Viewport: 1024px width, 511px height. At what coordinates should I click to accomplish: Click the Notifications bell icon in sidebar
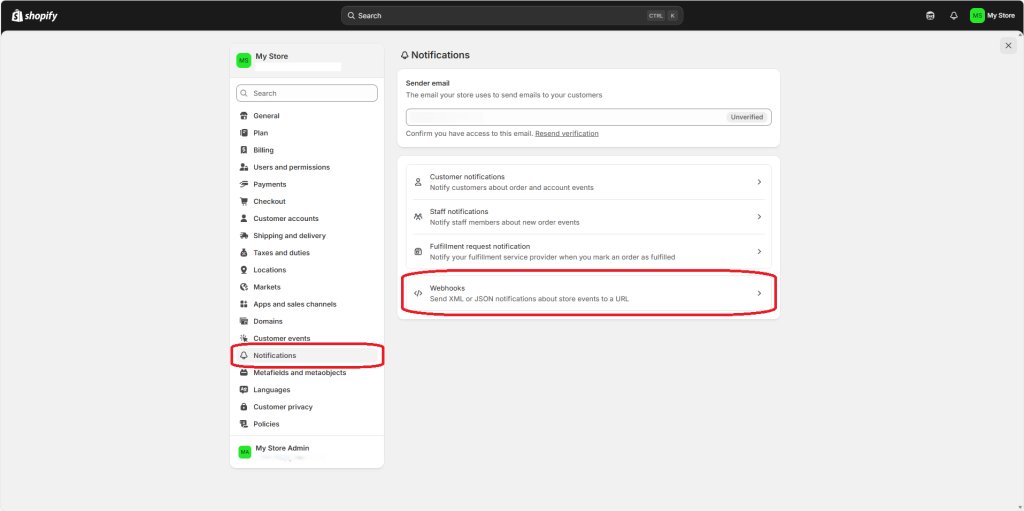click(x=244, y=355)
